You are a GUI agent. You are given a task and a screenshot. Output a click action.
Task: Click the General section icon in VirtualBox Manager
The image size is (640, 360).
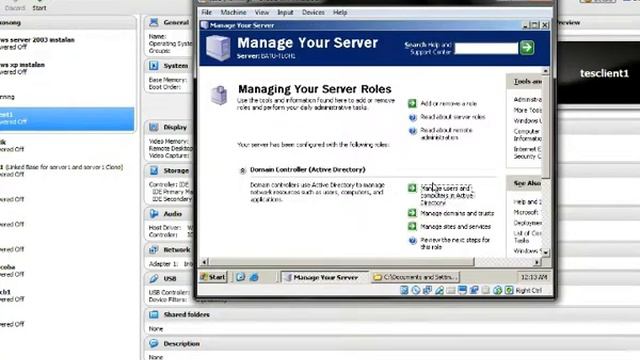pos(154,22)
